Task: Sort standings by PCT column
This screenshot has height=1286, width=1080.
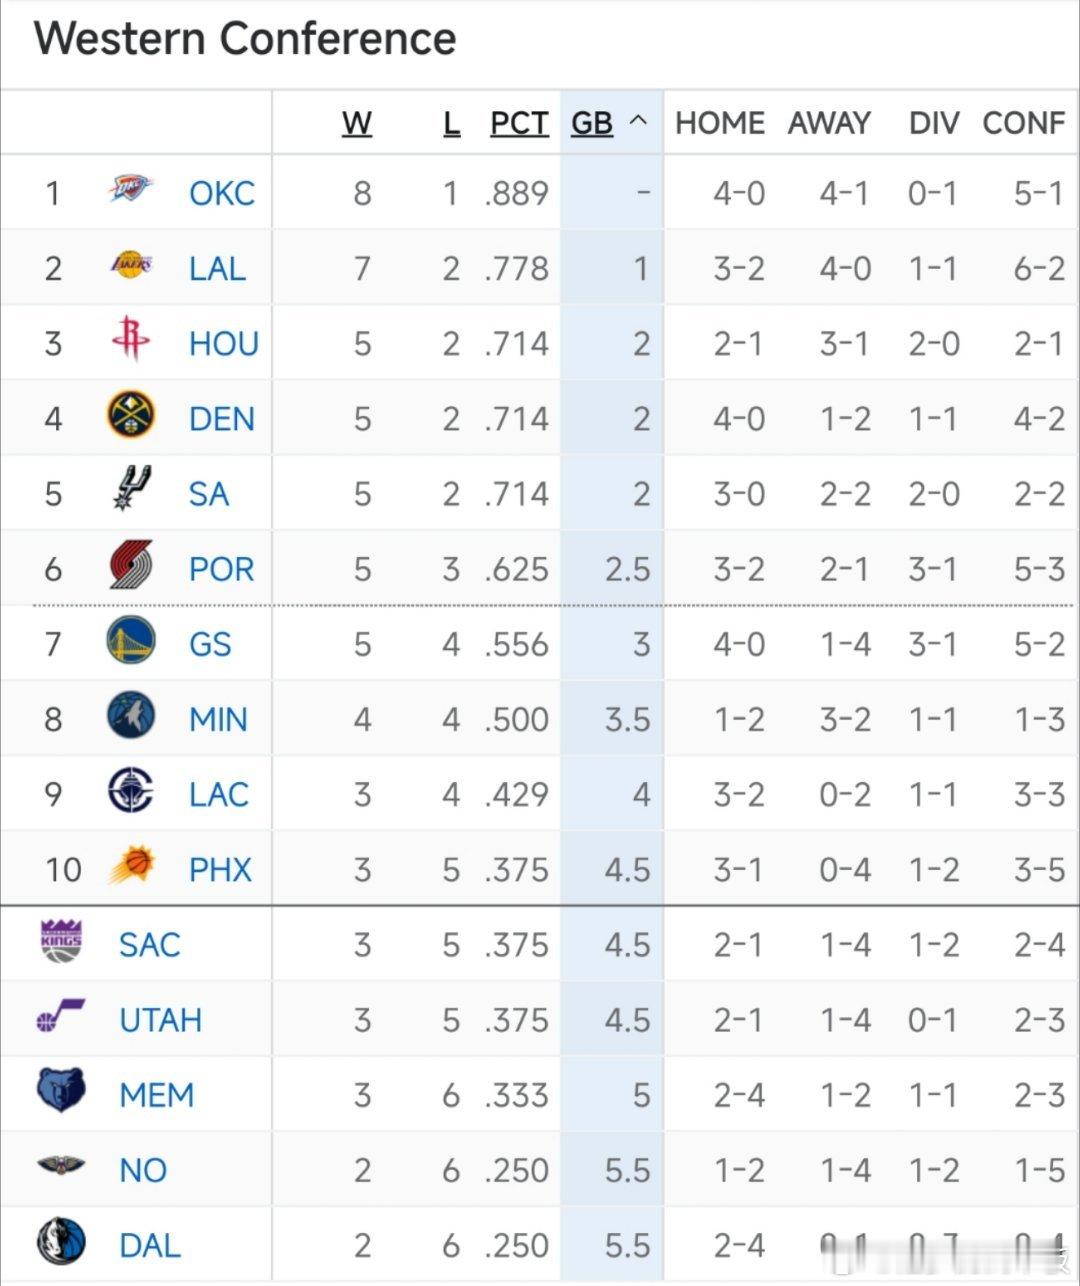Action: pos(519,123)
